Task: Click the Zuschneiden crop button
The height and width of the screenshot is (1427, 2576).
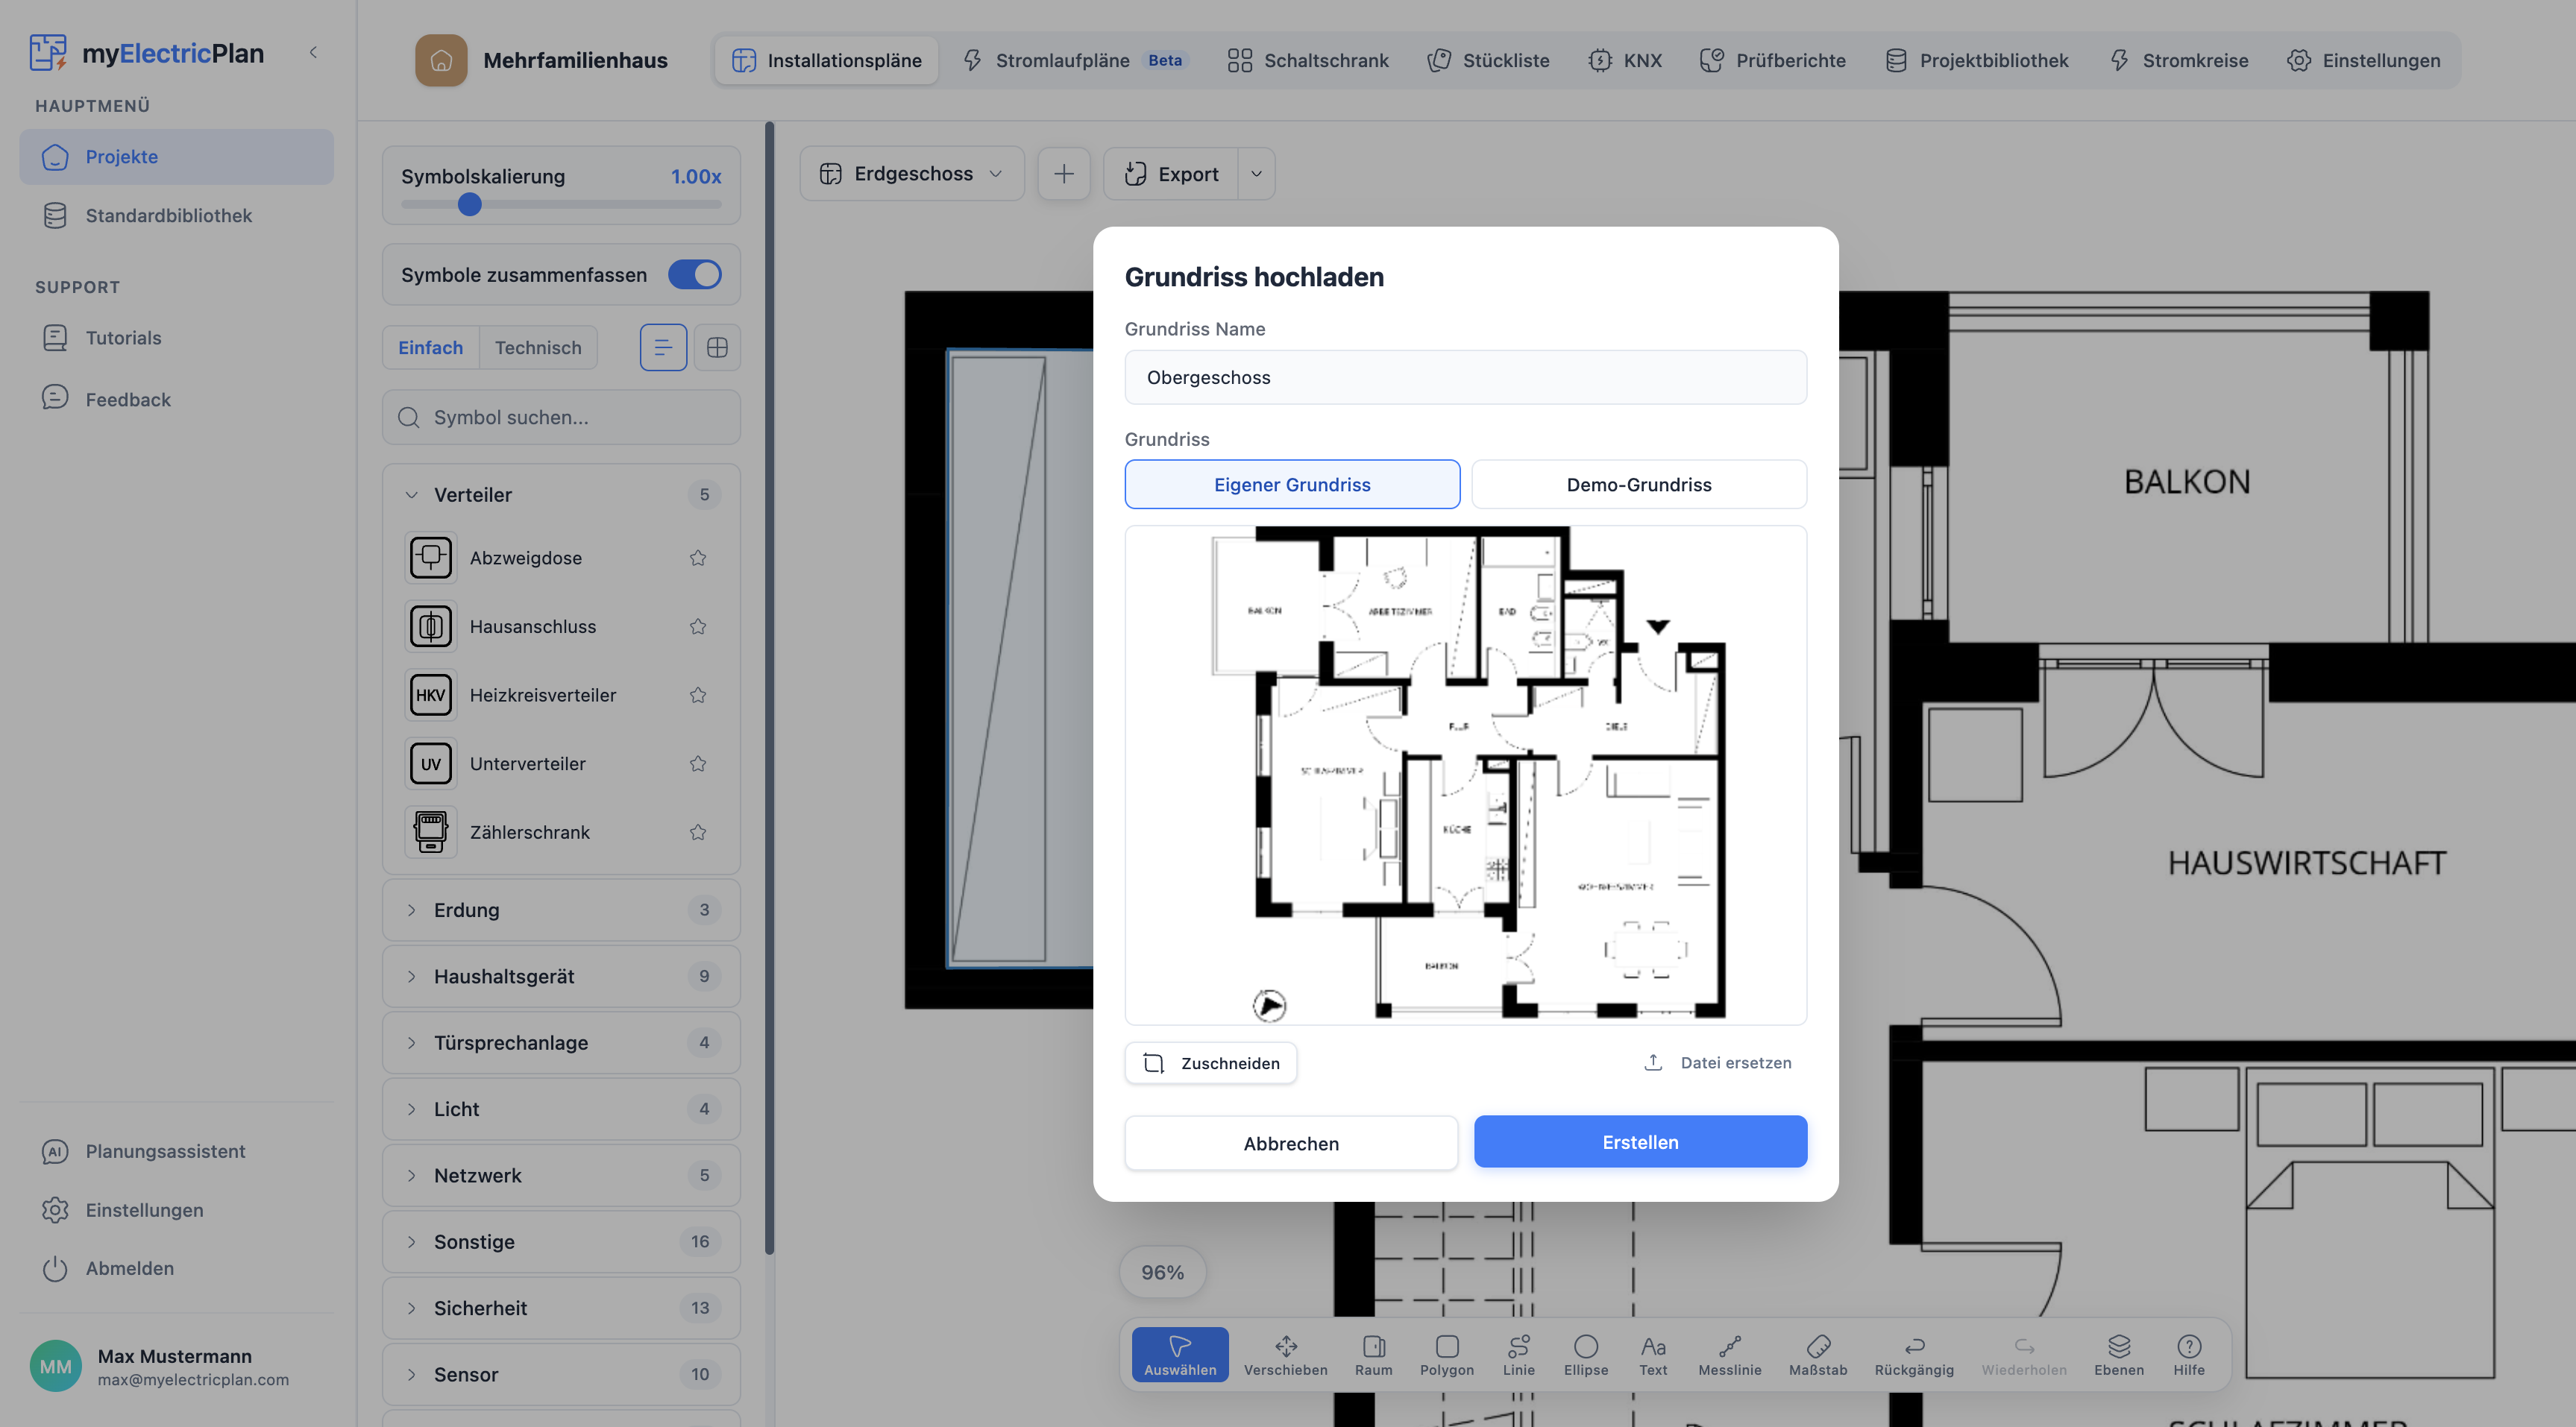Action: click(1211, 1063)
